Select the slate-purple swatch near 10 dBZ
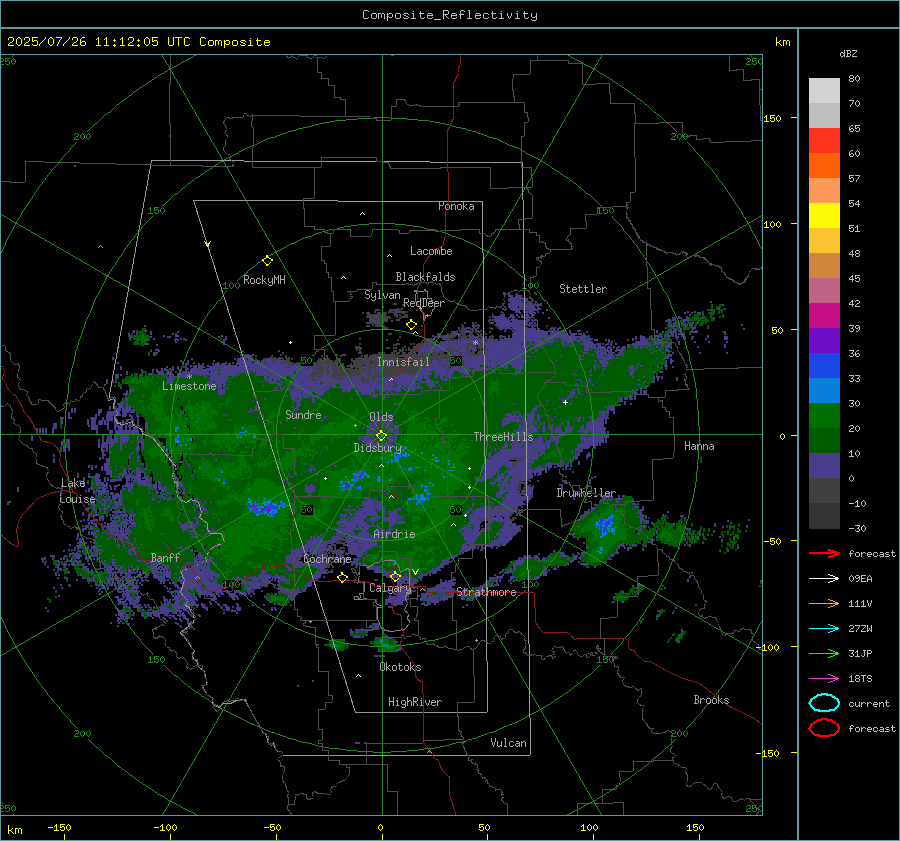Viewport: 900px width, 841px height. [824, 466]
